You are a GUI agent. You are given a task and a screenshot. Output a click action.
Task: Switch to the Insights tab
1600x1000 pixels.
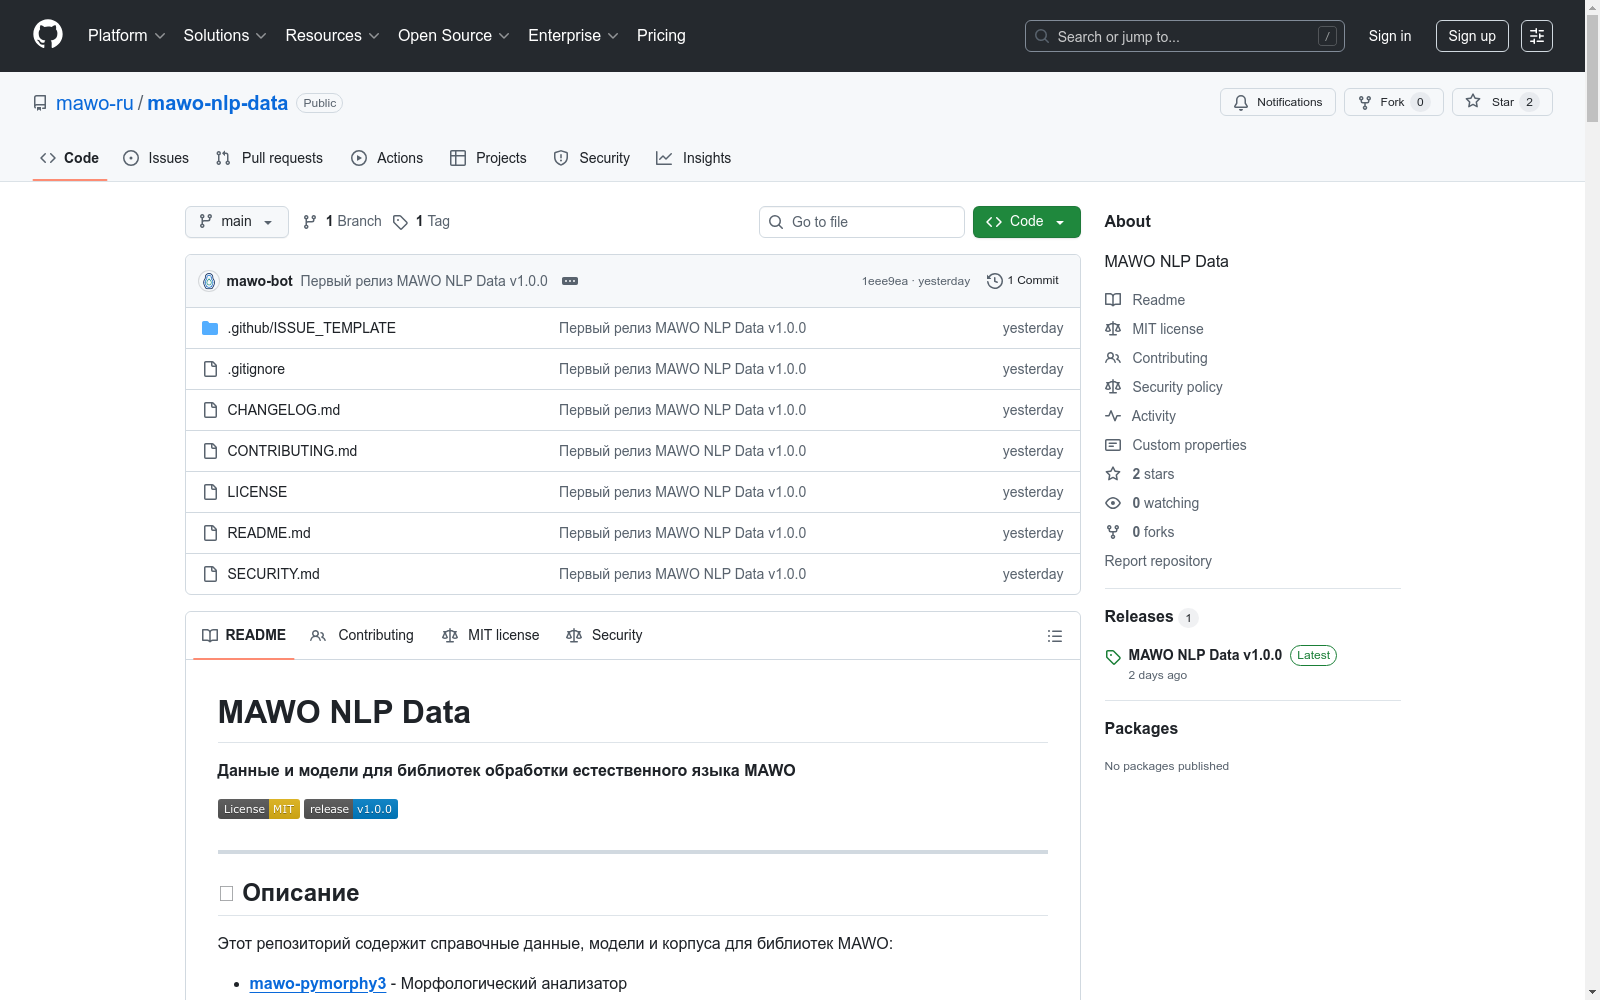pyautogui.click(x=694, y=158)
